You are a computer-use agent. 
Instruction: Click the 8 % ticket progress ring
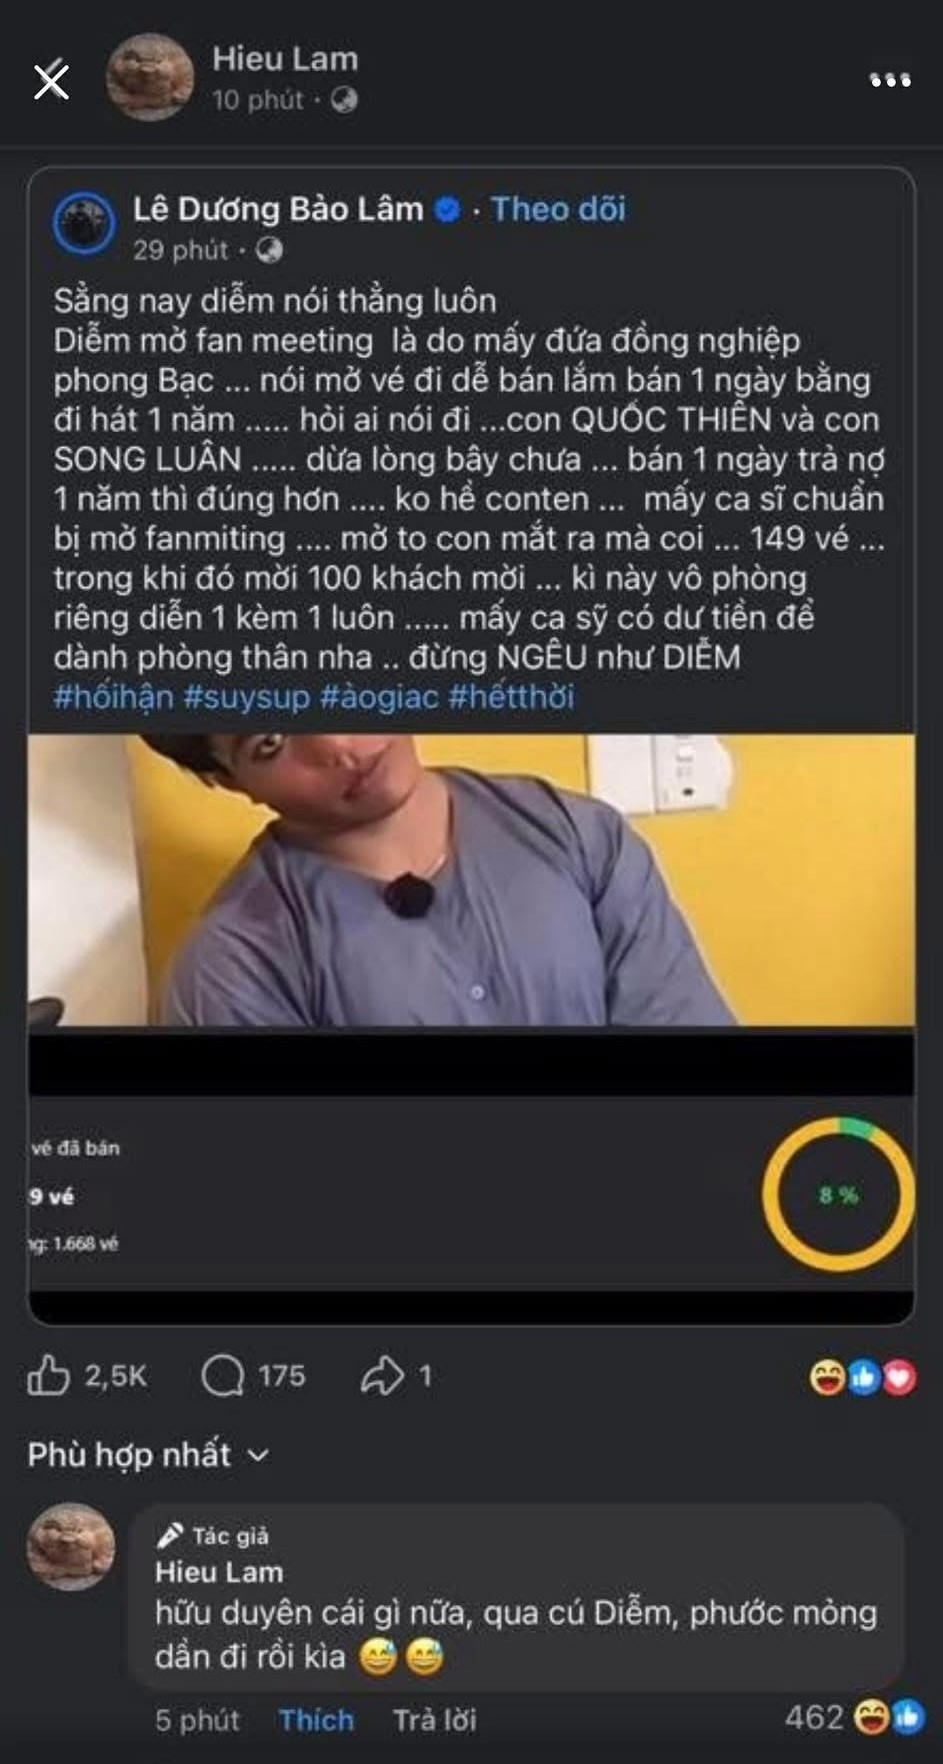click(838, 1195)
